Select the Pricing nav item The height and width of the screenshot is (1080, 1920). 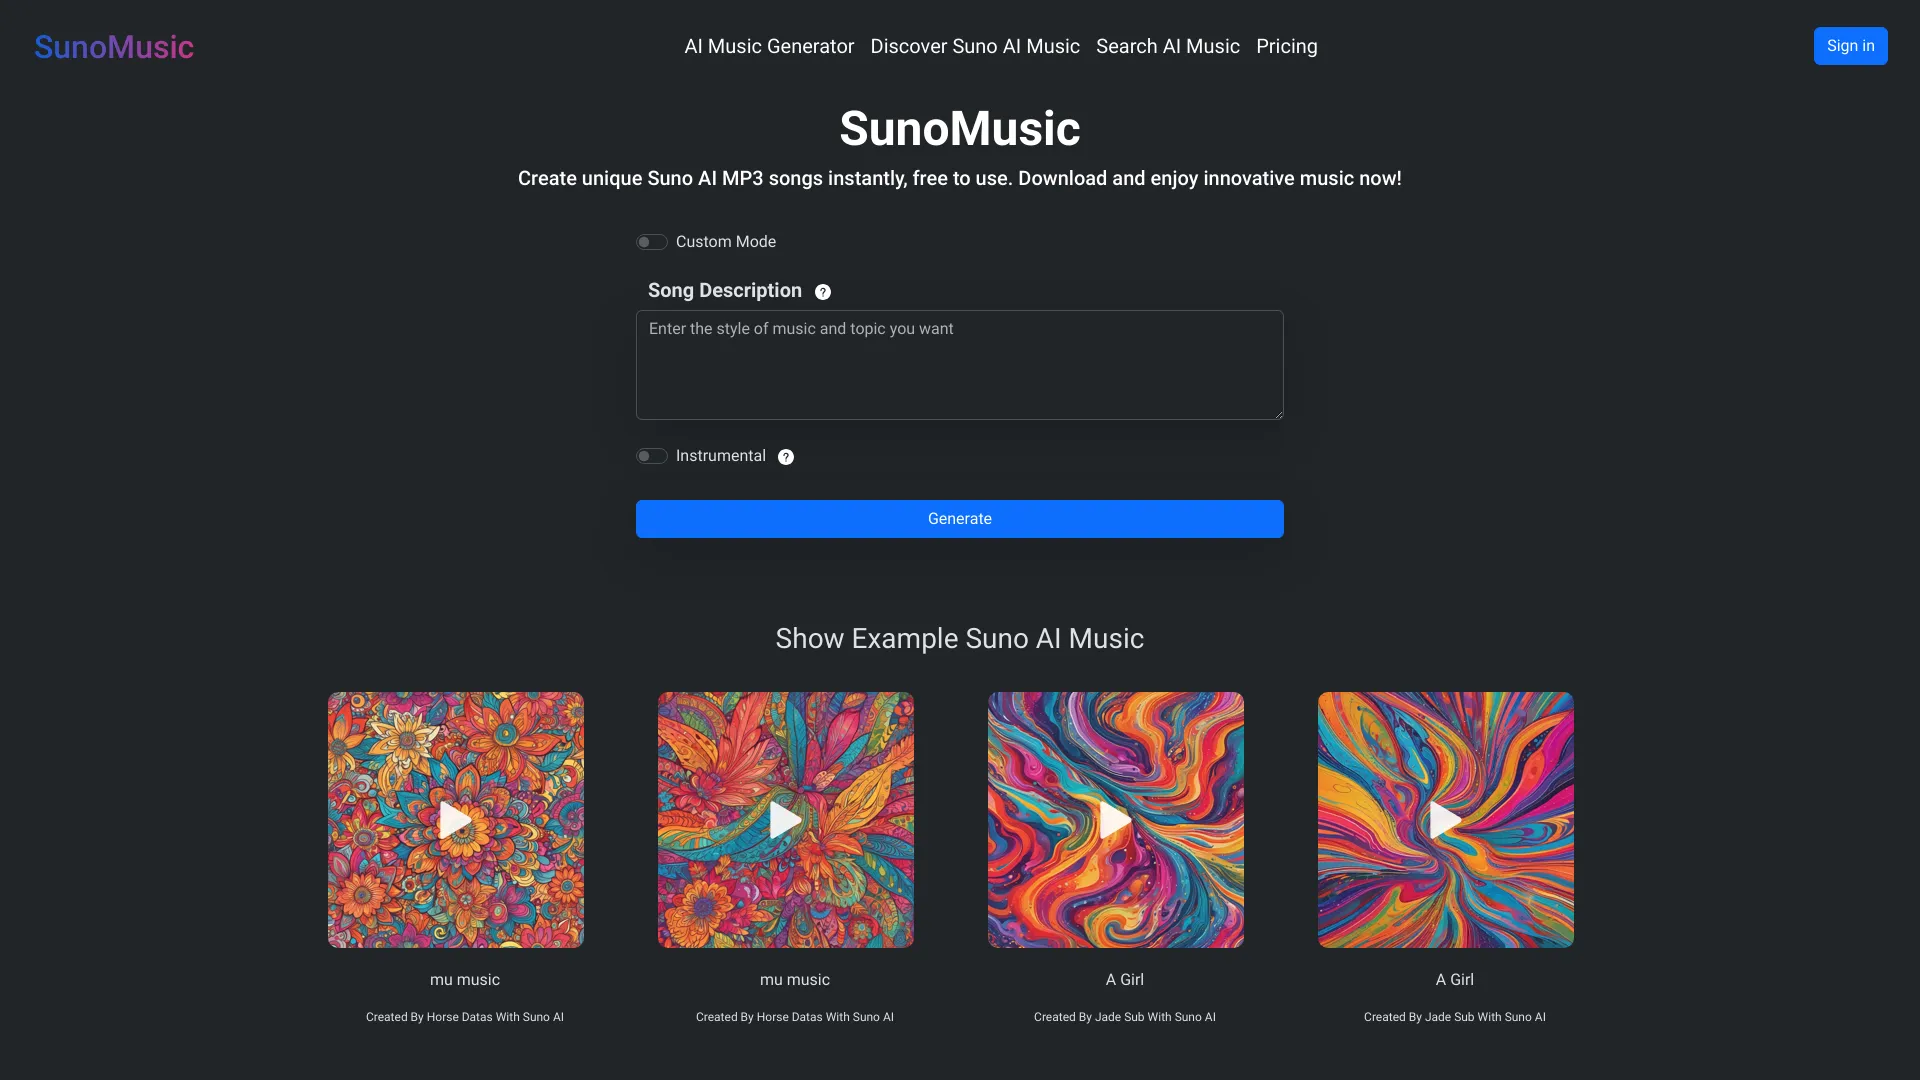(1286, 46)
